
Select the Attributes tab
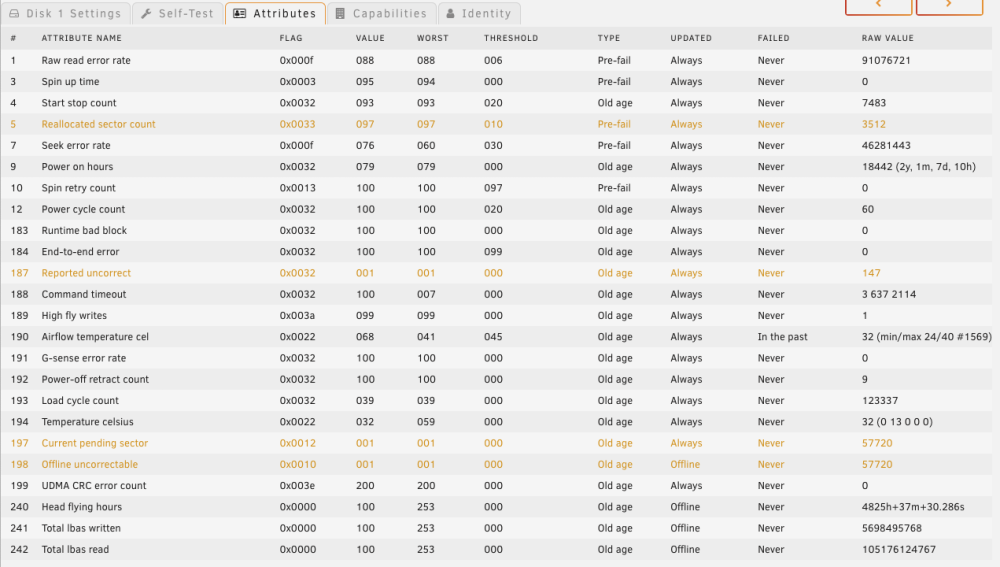[x=275, y=13]
